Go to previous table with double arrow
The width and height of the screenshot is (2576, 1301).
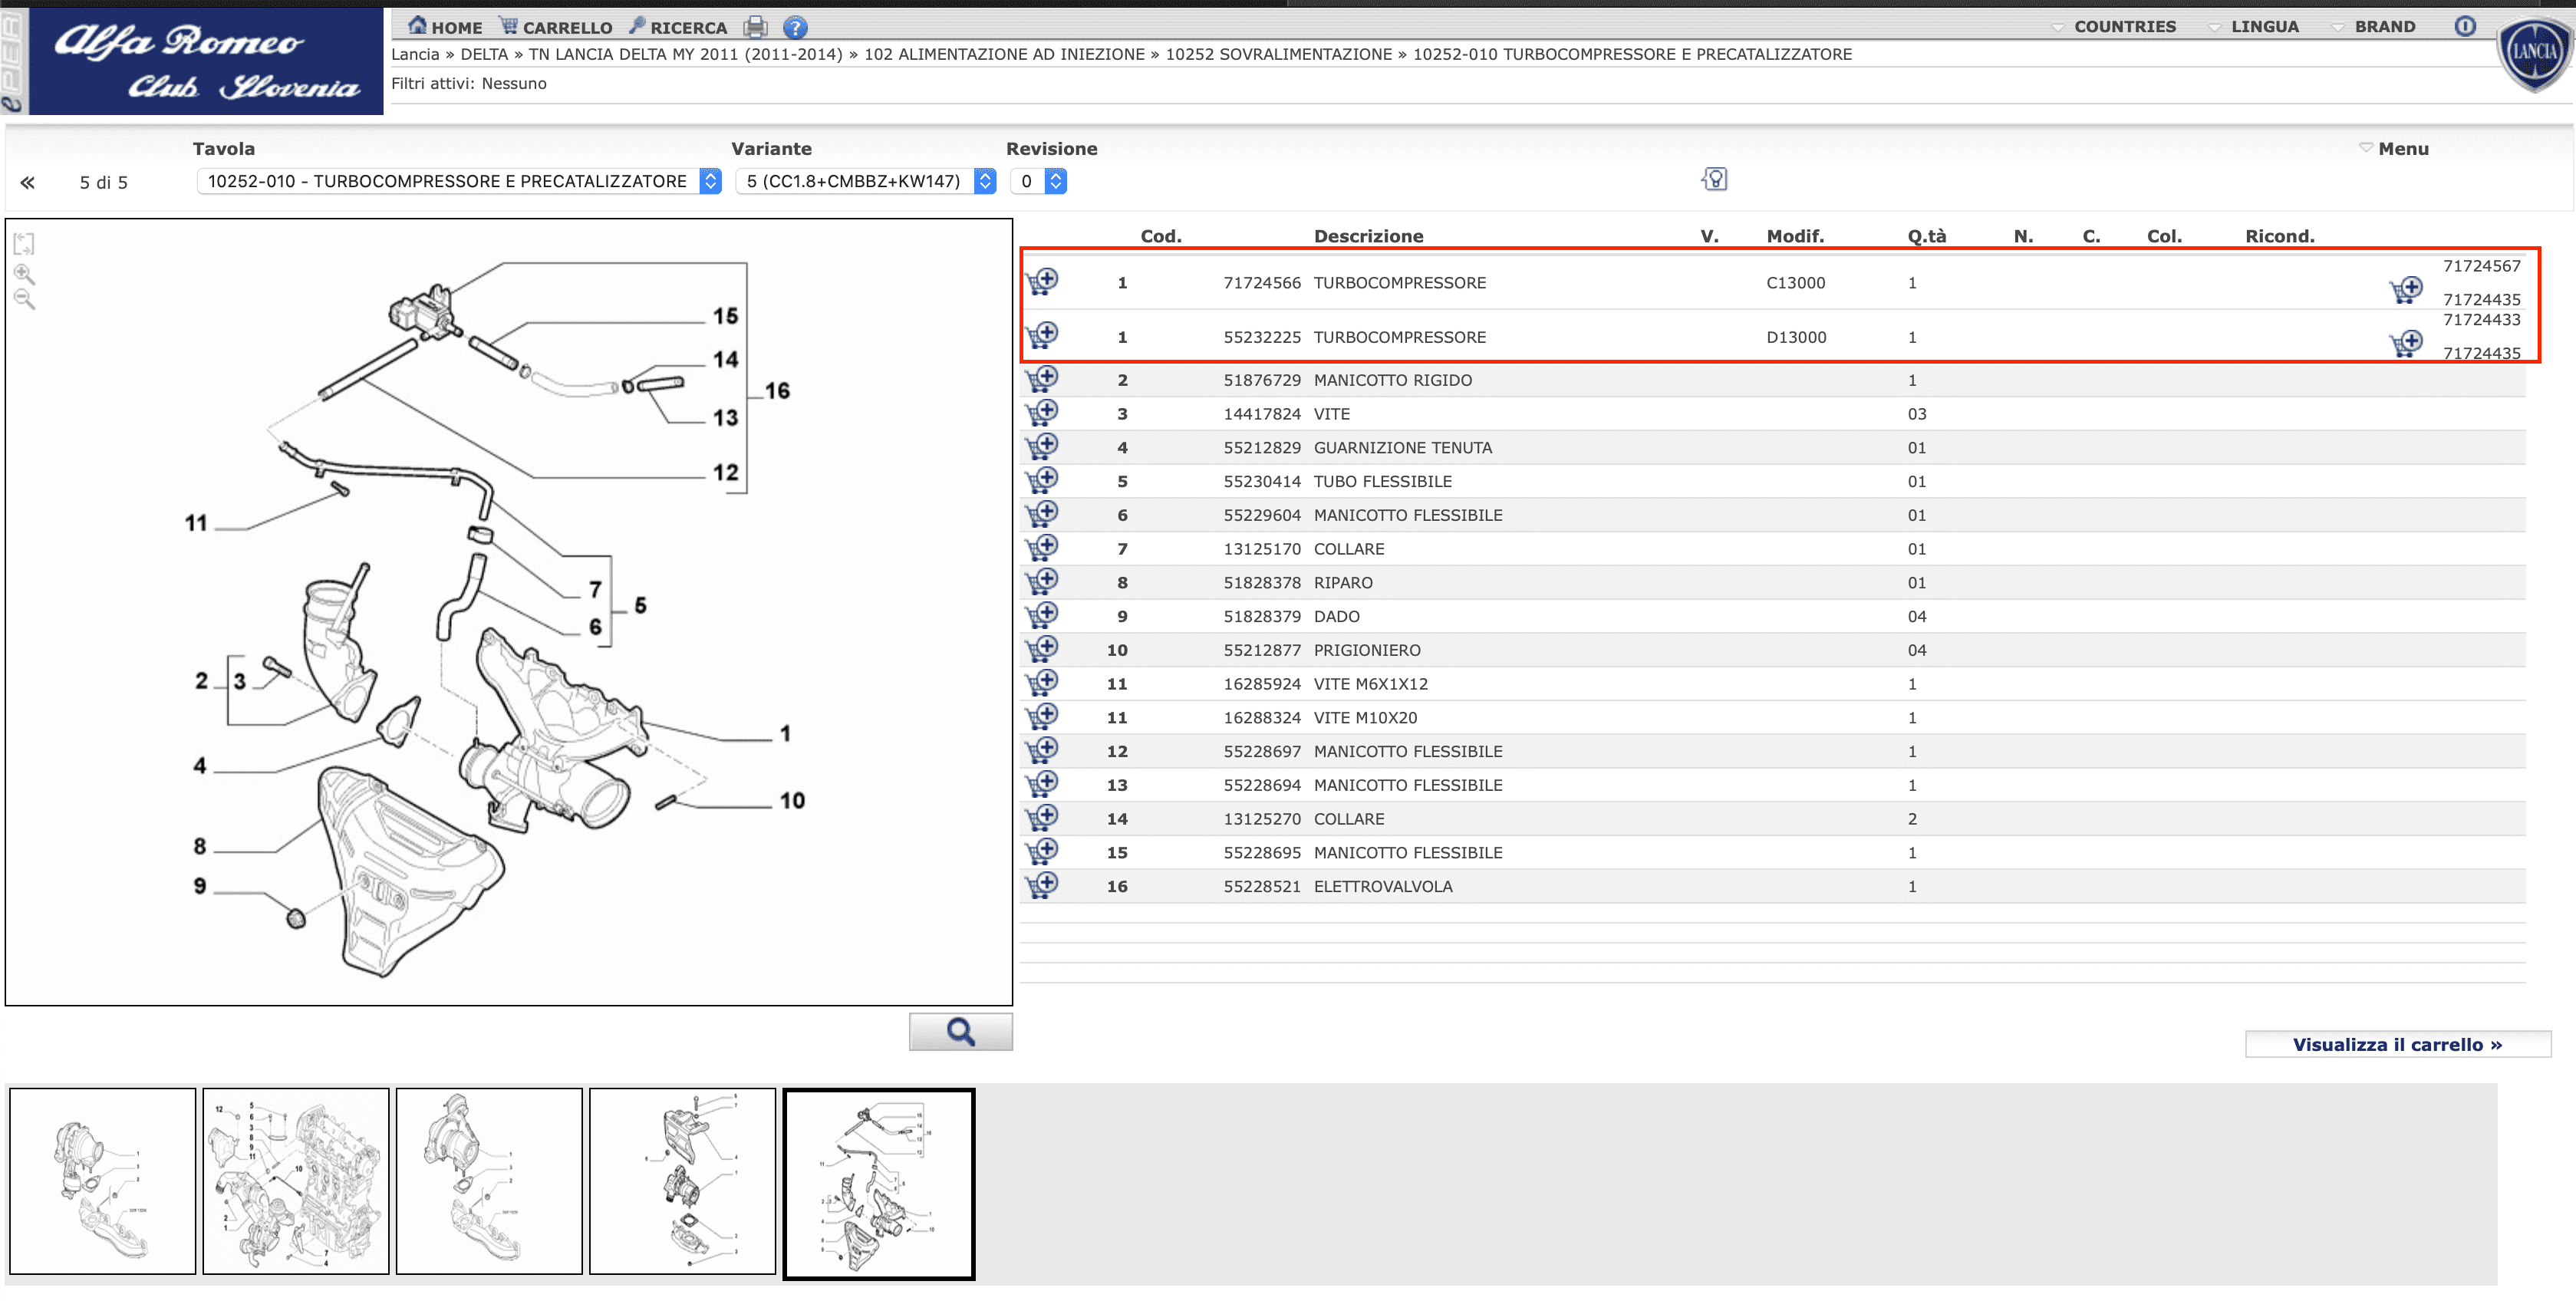28,182
